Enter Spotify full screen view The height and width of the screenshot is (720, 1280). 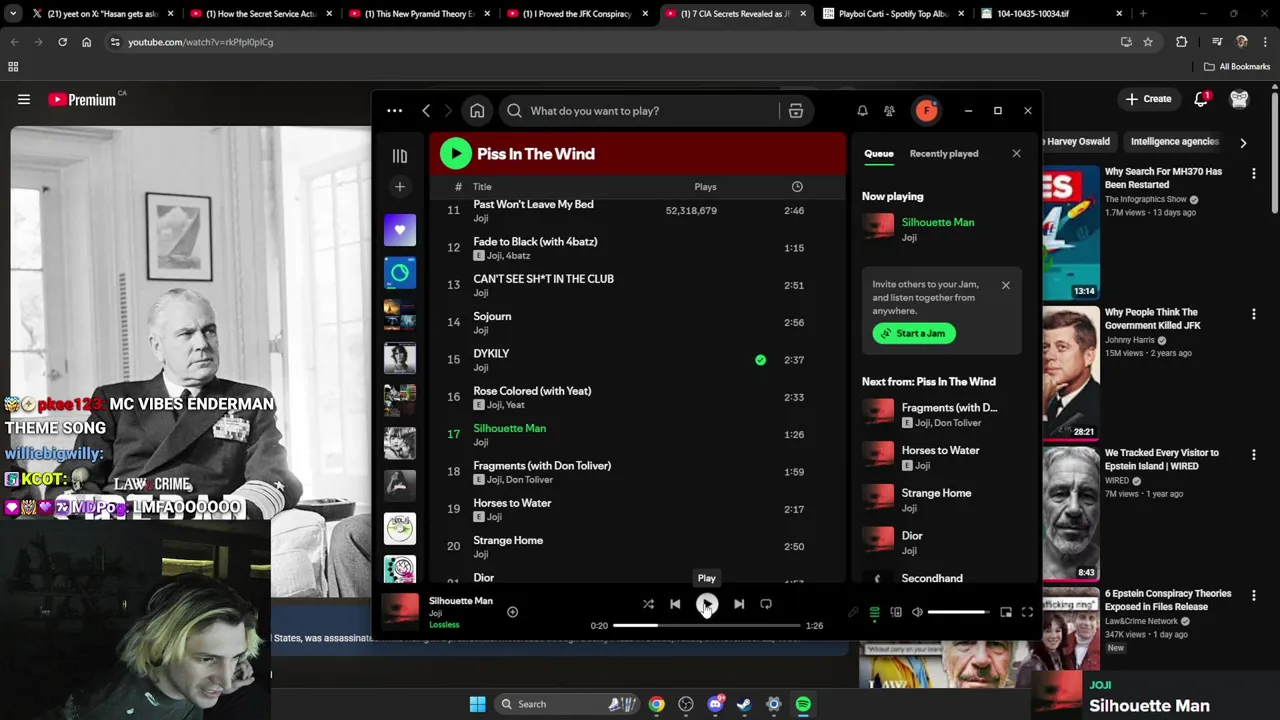[1027, 612]
